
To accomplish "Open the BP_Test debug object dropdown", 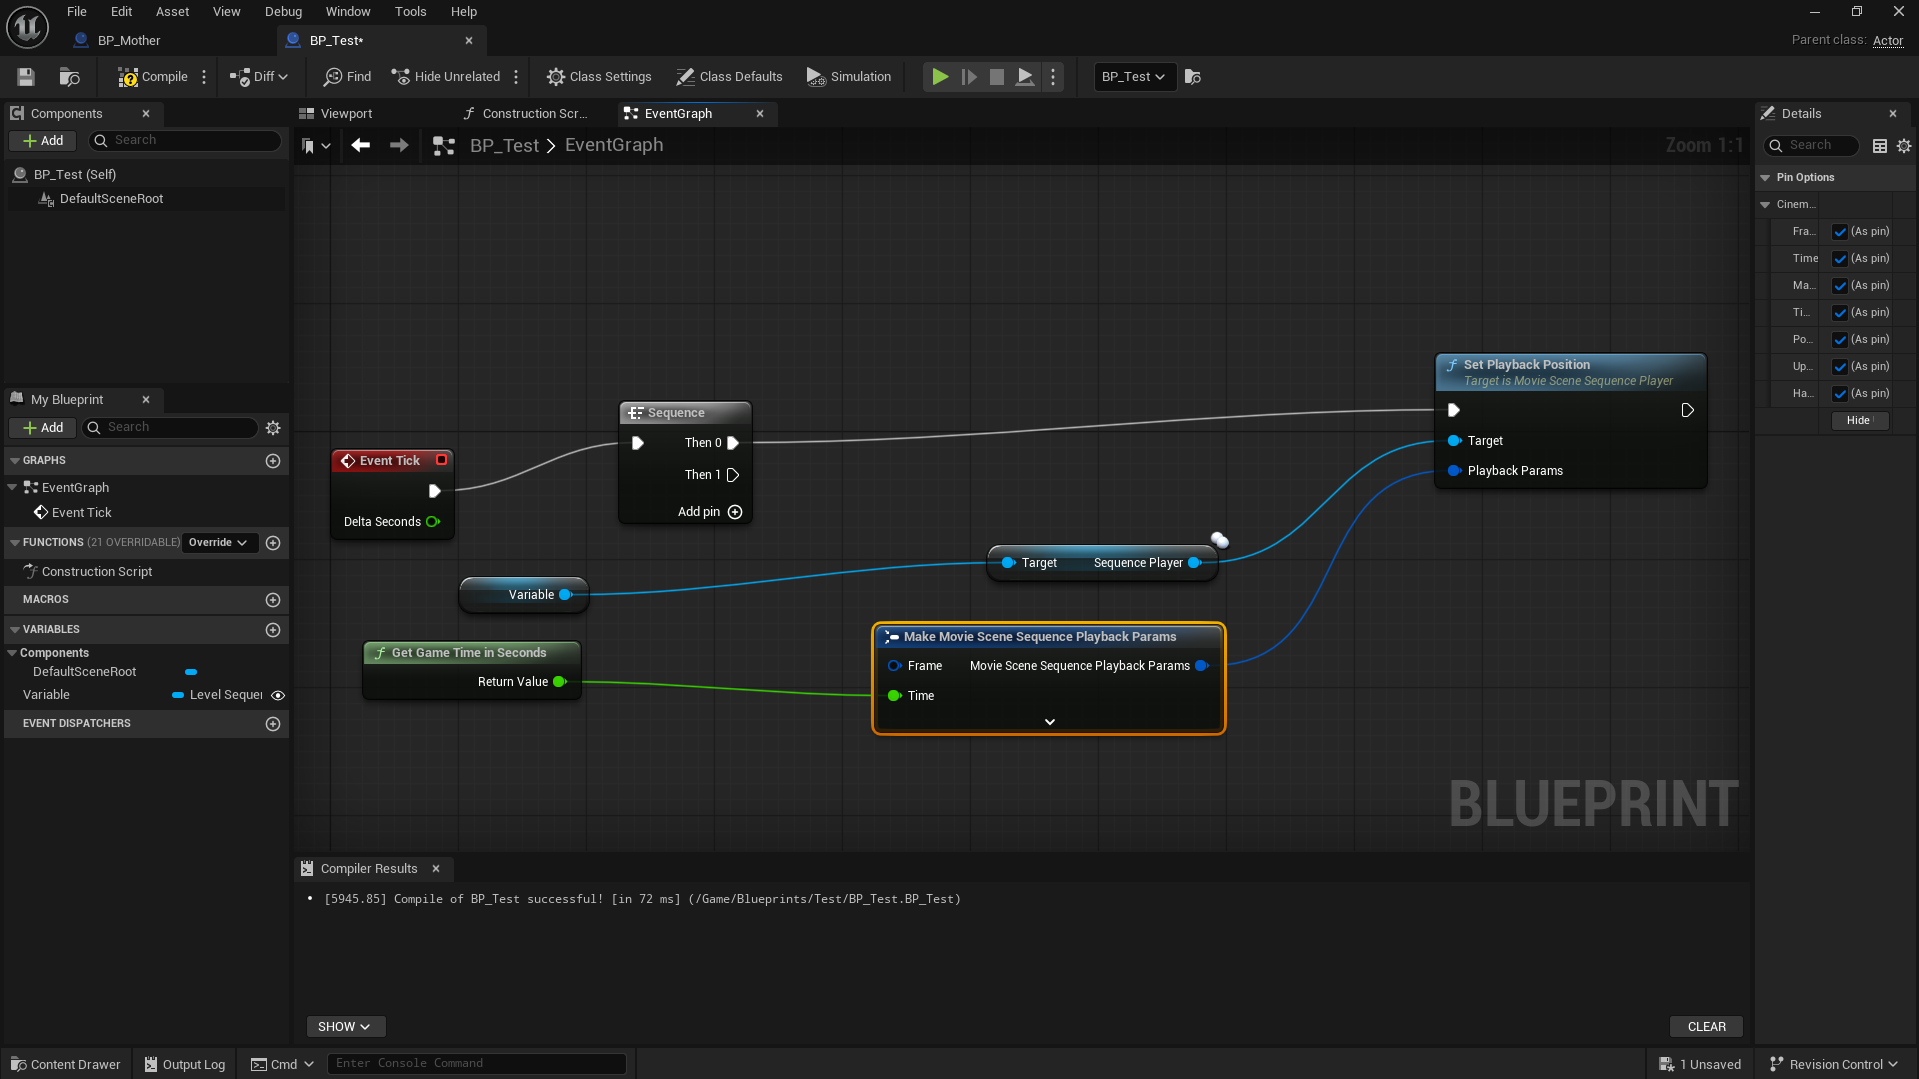I will coord(1134,77).
